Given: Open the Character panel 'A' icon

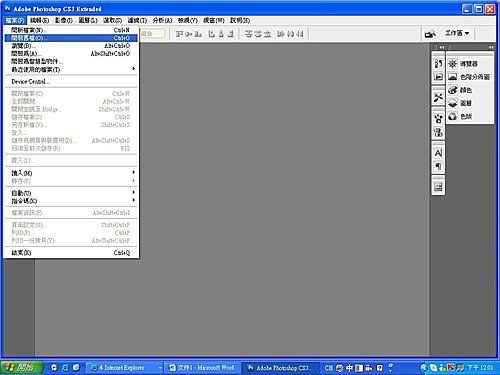Looking at the screenshot, I should pyautogui.click(x=438, y=153).
